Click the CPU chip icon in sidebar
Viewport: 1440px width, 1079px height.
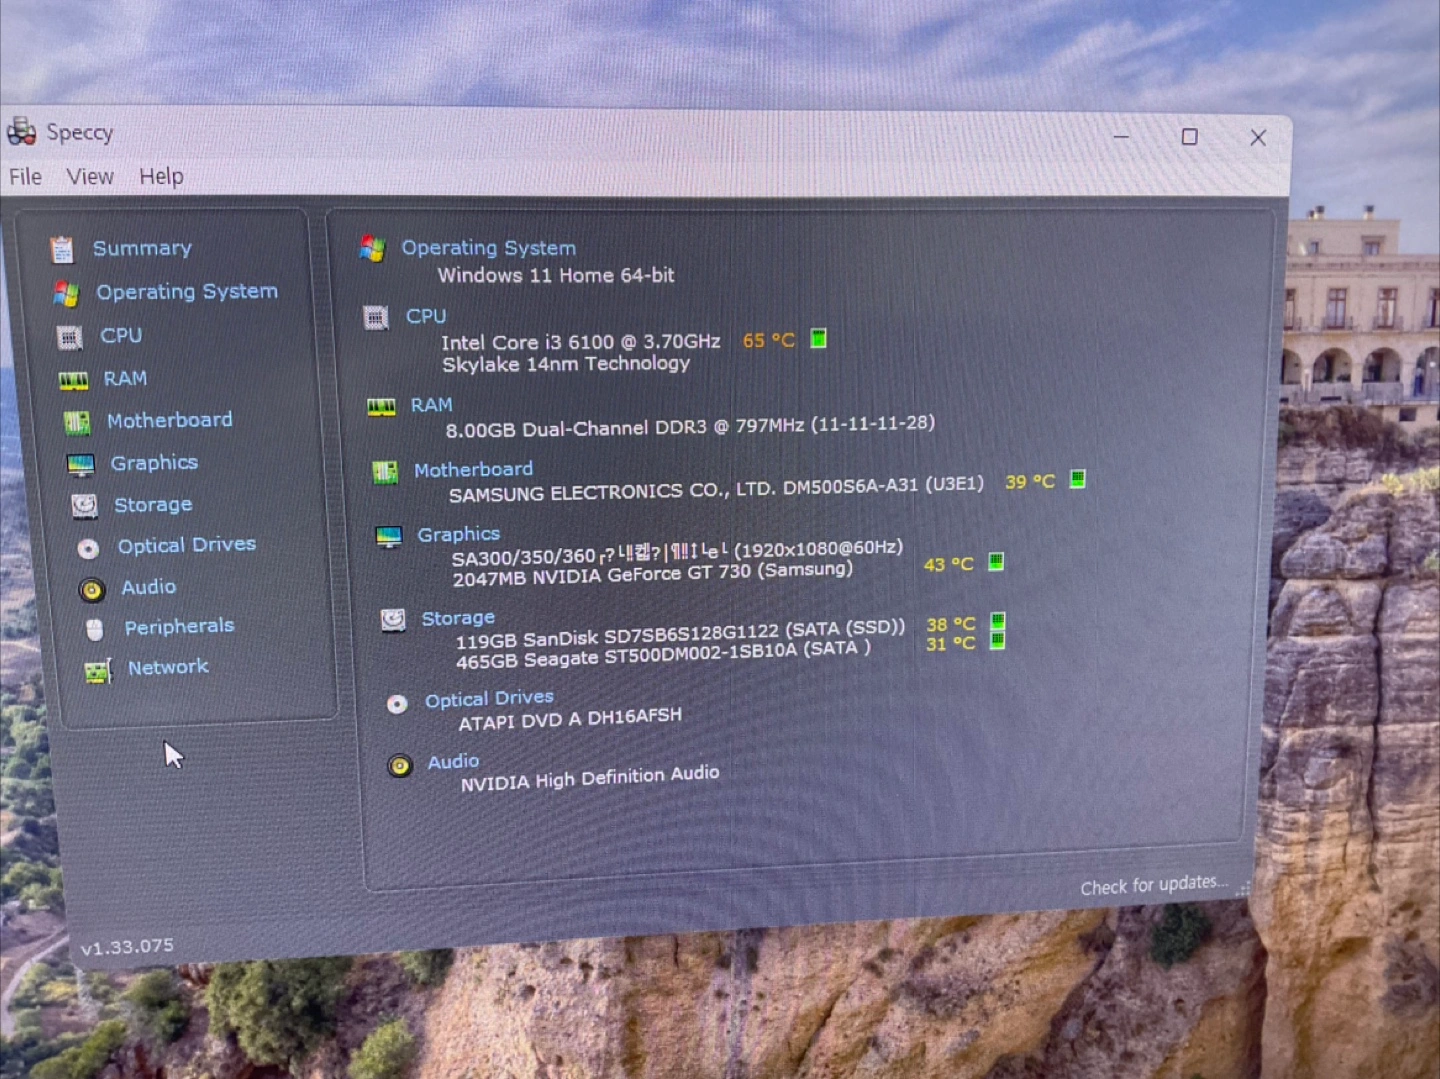click(69, 338)
